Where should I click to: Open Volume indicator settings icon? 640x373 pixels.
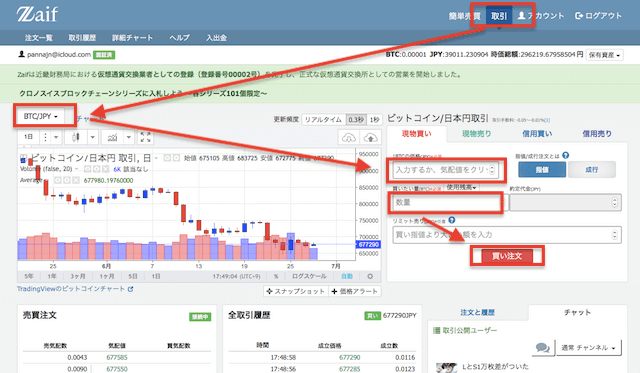tap(97, 169)
